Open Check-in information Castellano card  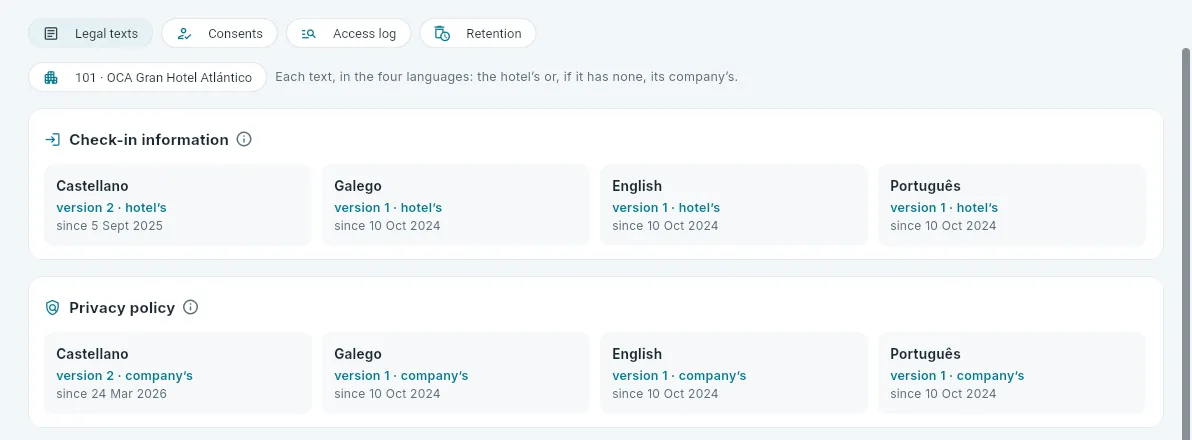pos(178,205)
